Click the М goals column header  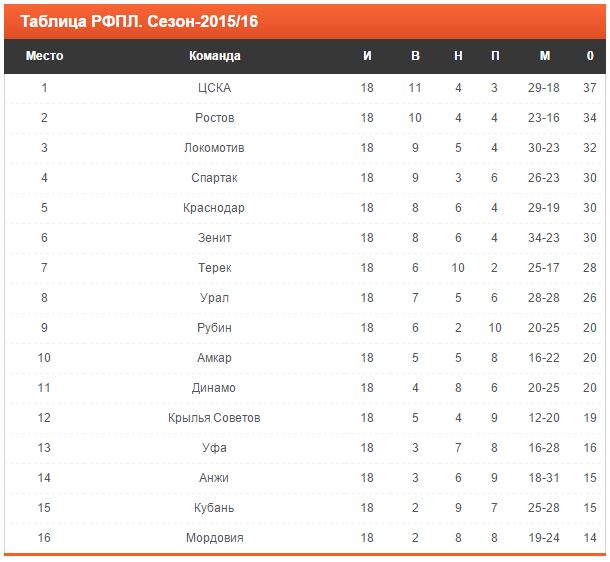545,56
